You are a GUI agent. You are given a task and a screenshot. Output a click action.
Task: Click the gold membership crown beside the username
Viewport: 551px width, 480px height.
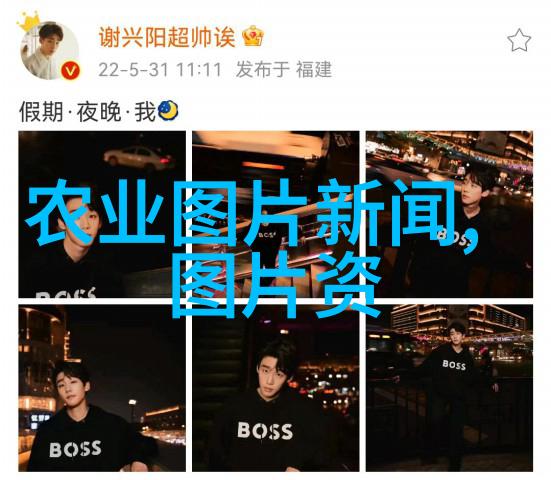(253, 36)
